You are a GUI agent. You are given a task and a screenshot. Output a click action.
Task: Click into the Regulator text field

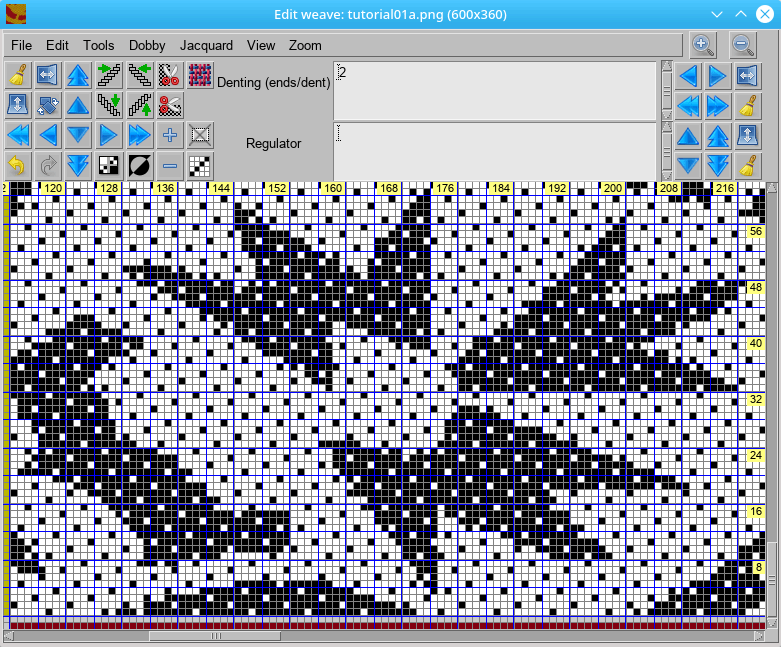click(x=495, y=151)
